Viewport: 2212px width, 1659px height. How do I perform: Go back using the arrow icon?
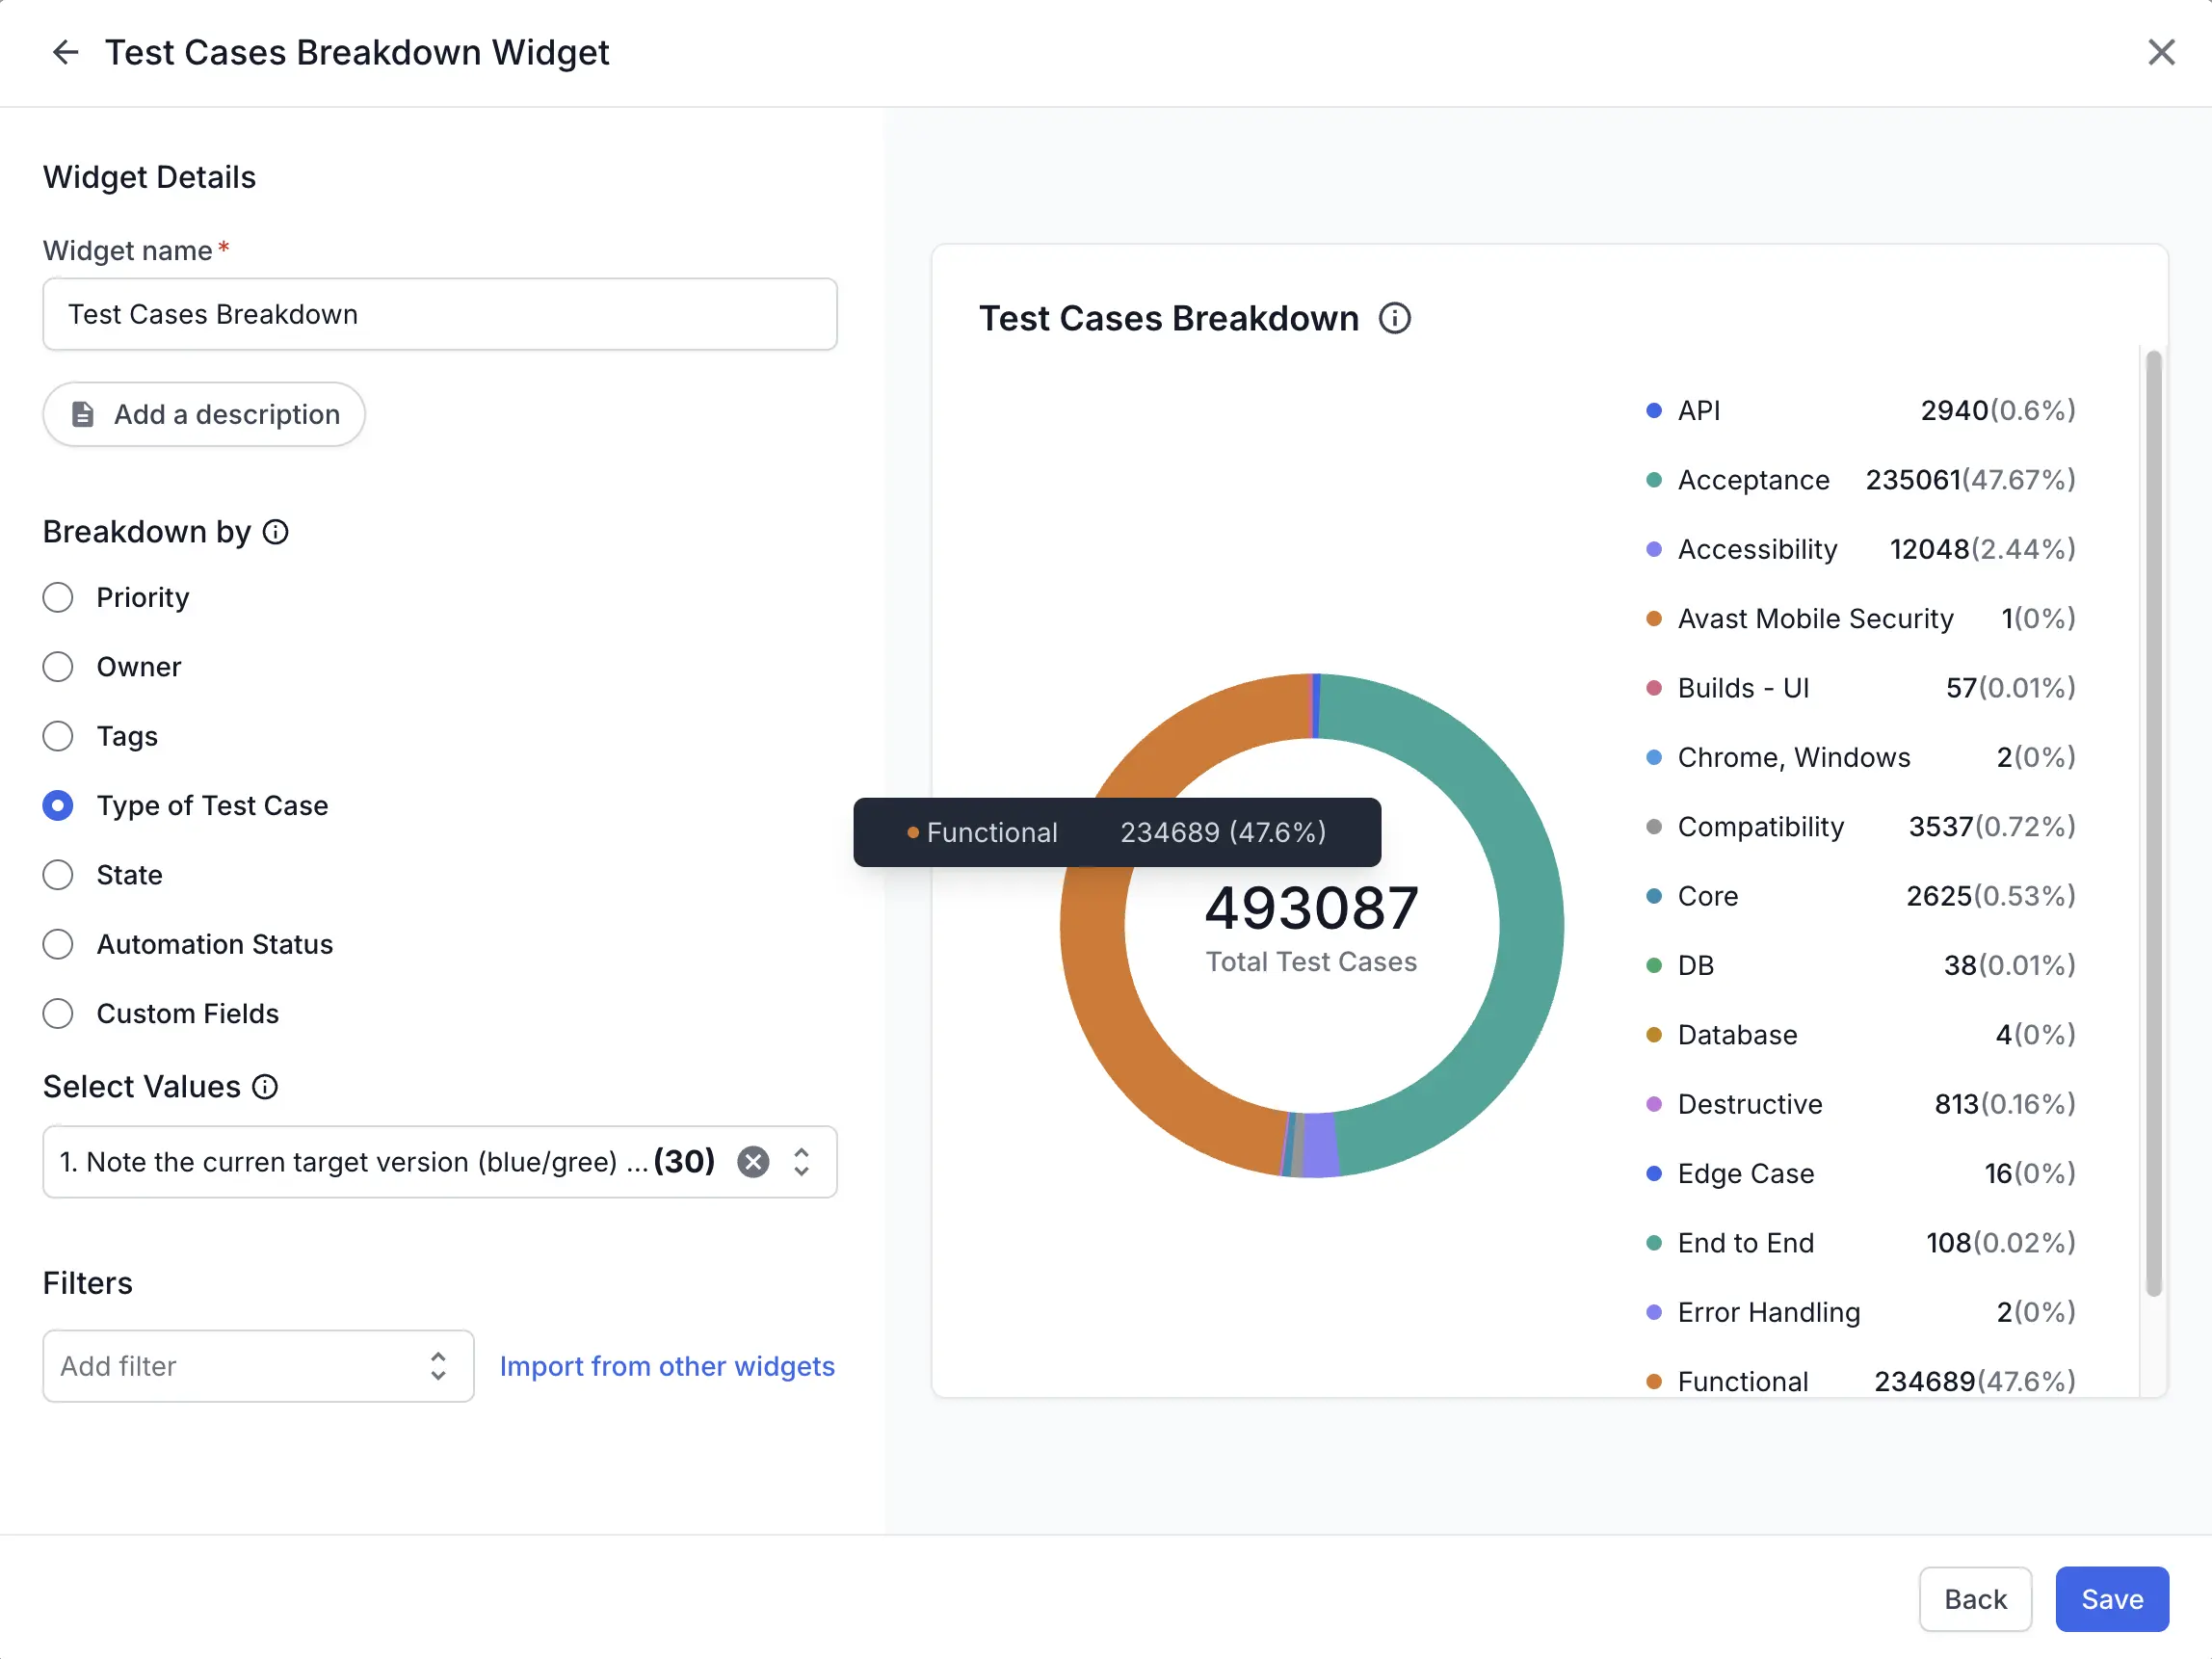(65, 52)
